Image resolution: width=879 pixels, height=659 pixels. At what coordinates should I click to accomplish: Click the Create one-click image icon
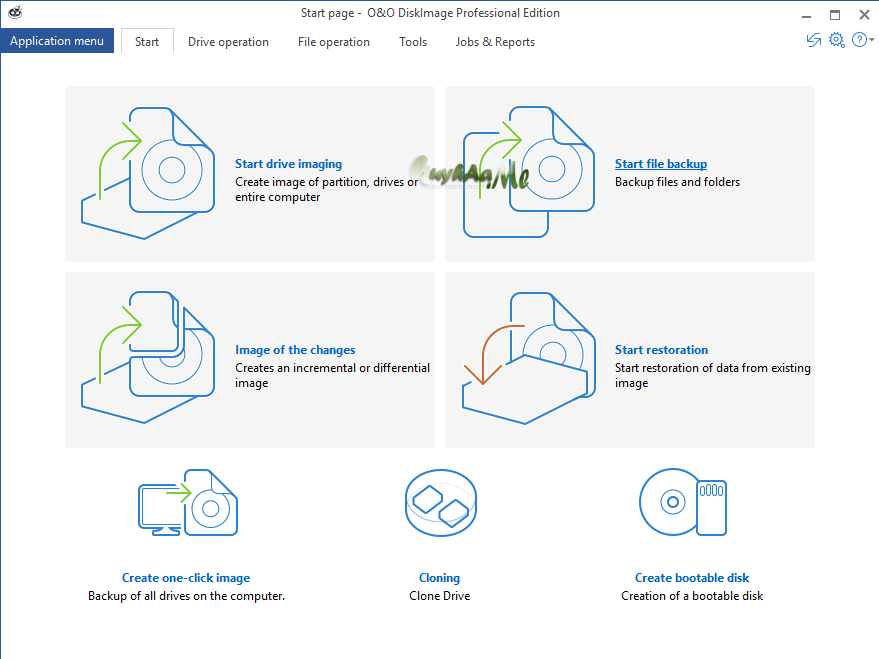(x=188, y=503)
